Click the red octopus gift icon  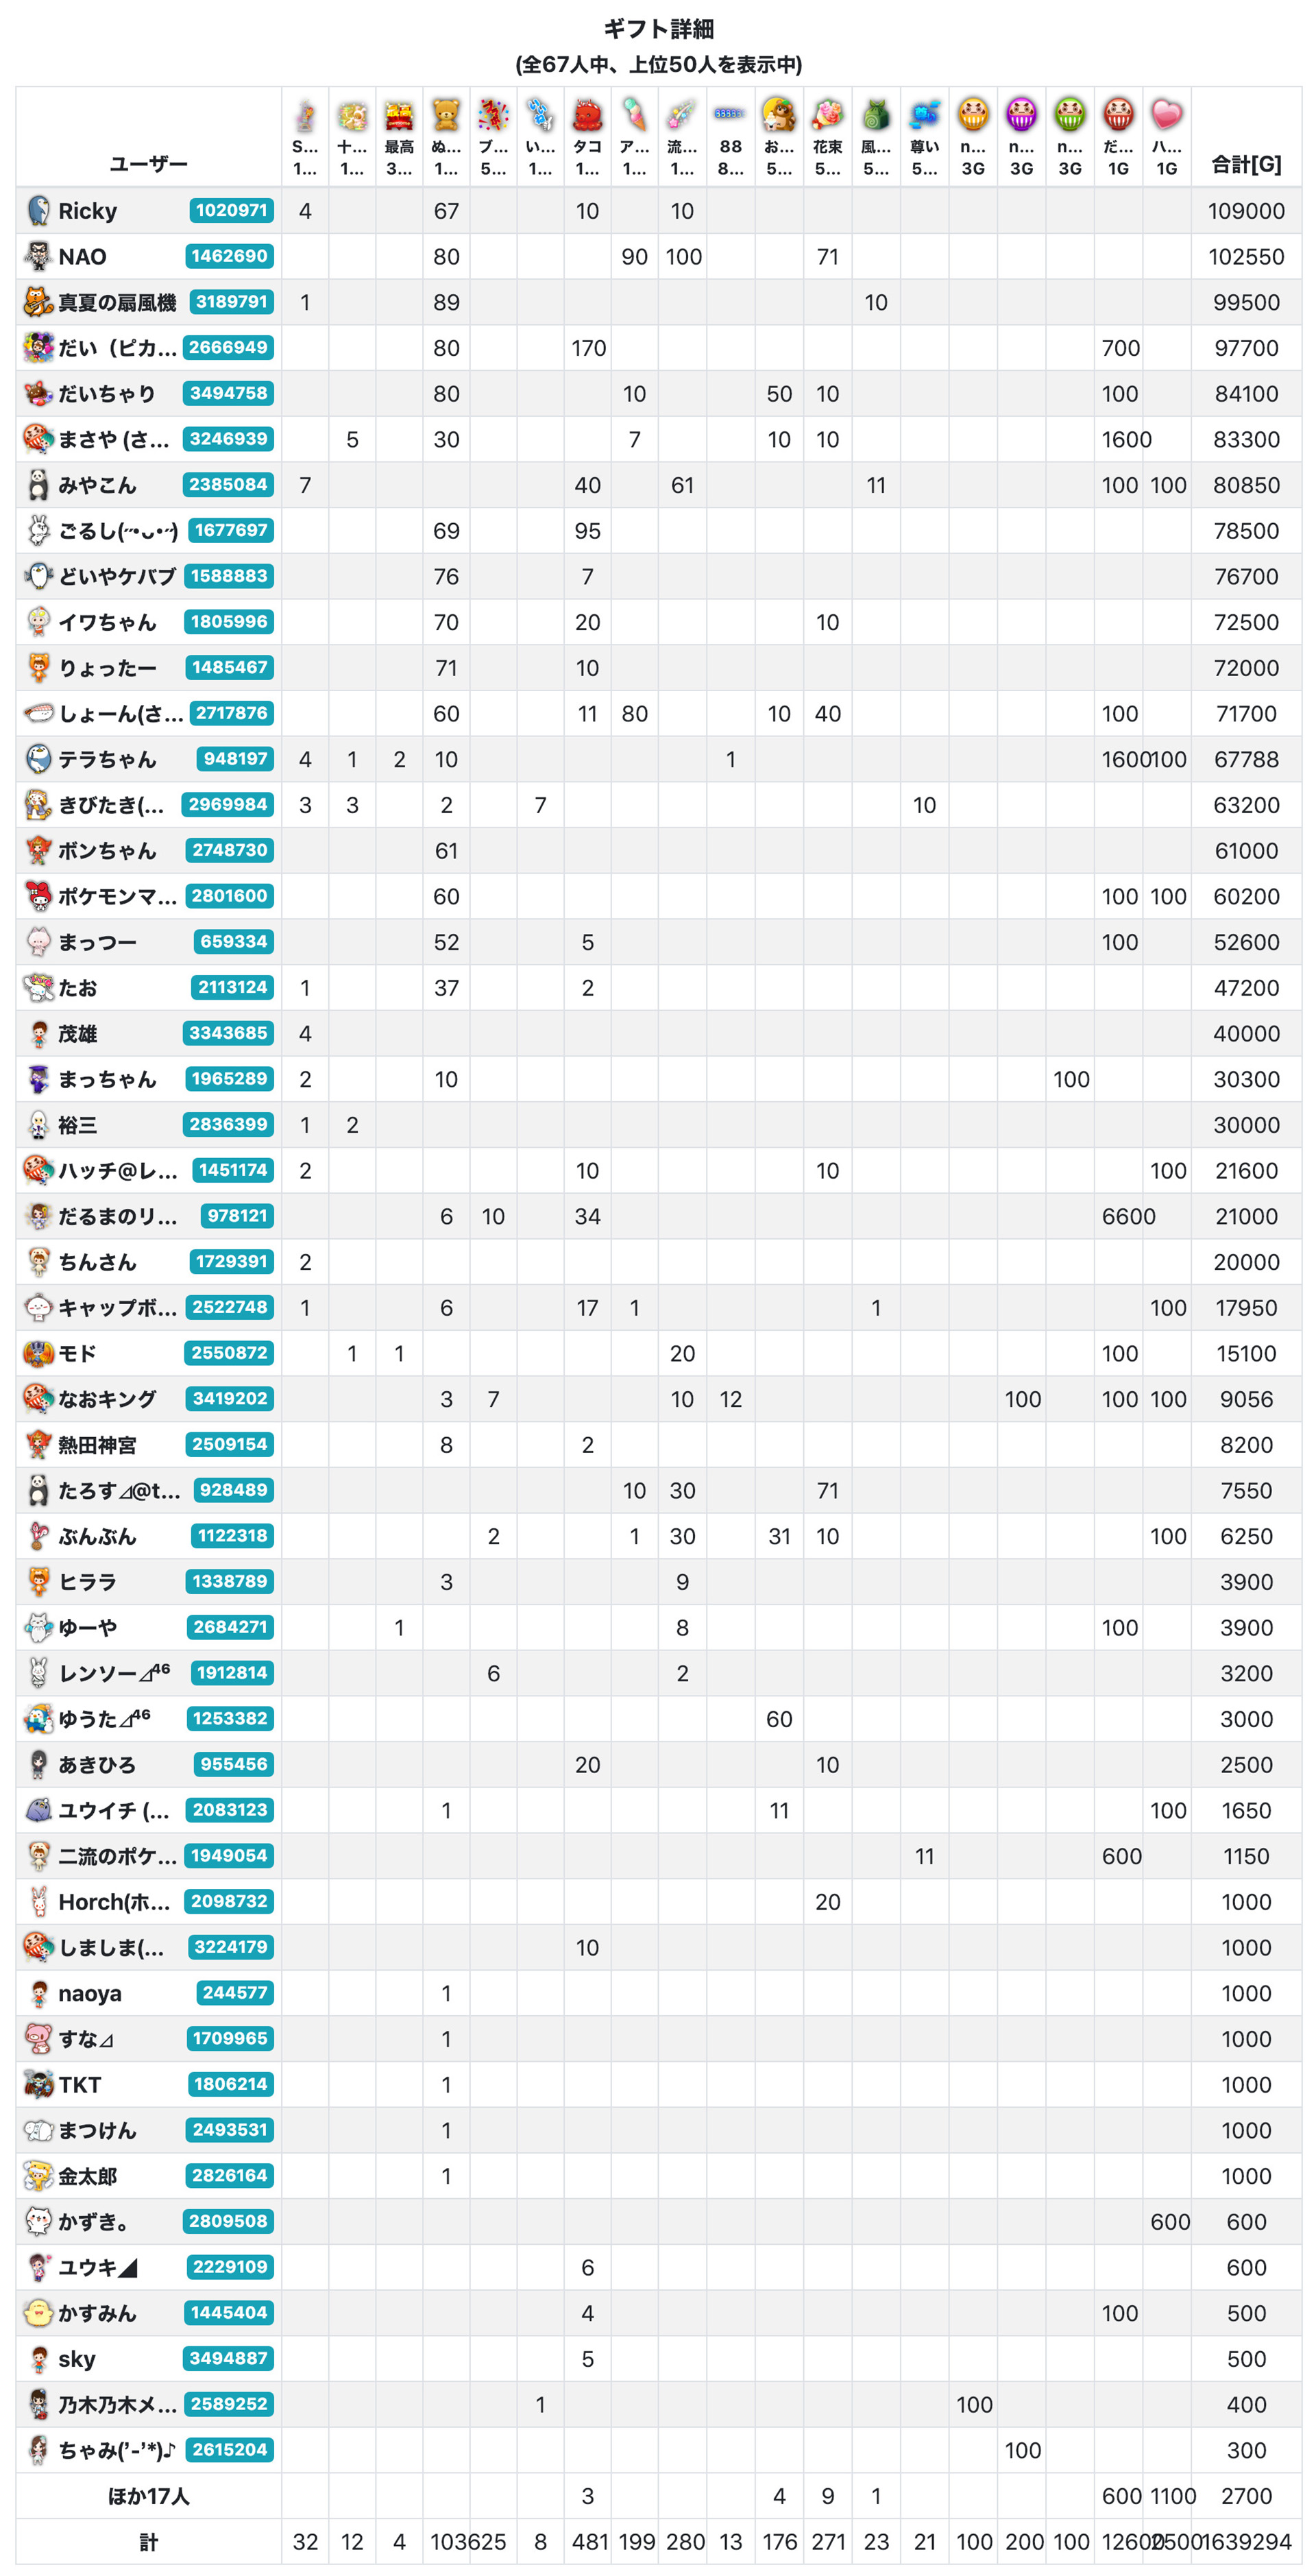587,115
